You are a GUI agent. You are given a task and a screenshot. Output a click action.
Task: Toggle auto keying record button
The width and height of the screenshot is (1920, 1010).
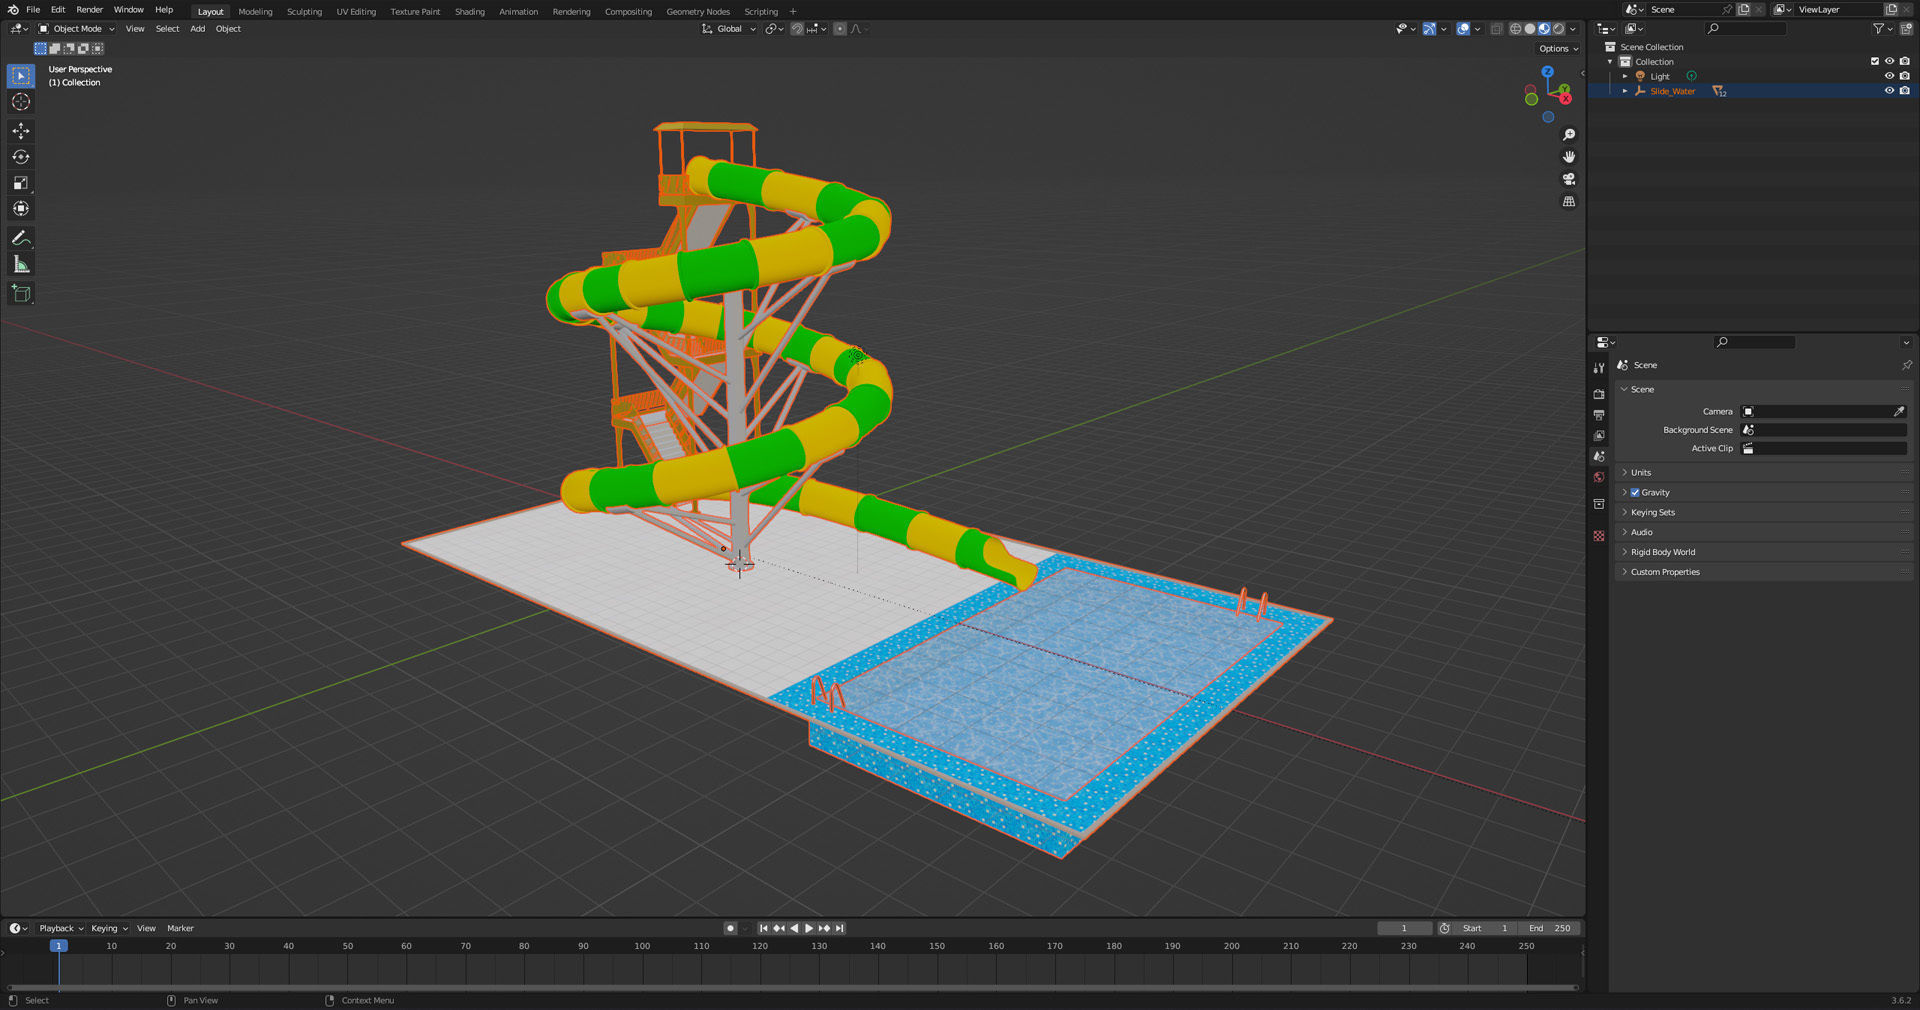click(730, 928)
